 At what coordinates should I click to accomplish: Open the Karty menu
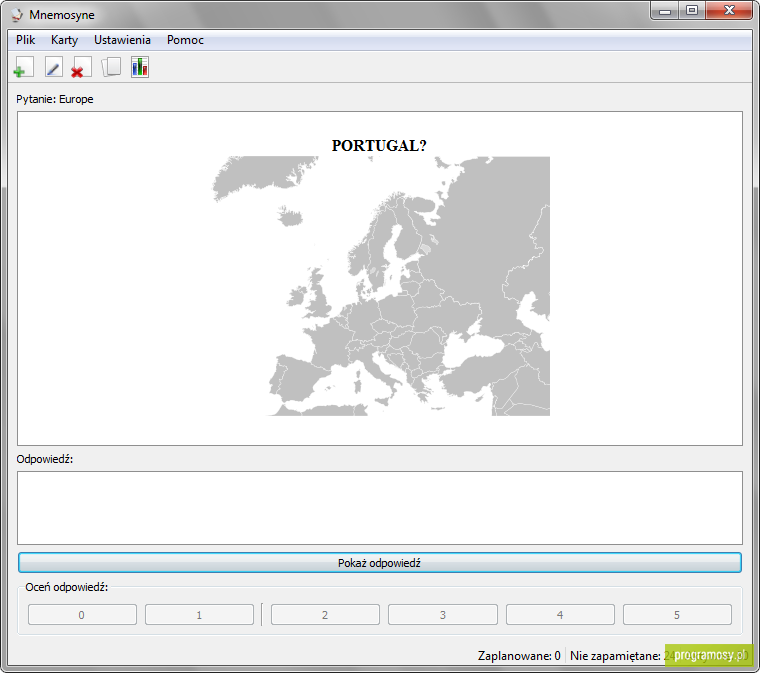point(64,40)
